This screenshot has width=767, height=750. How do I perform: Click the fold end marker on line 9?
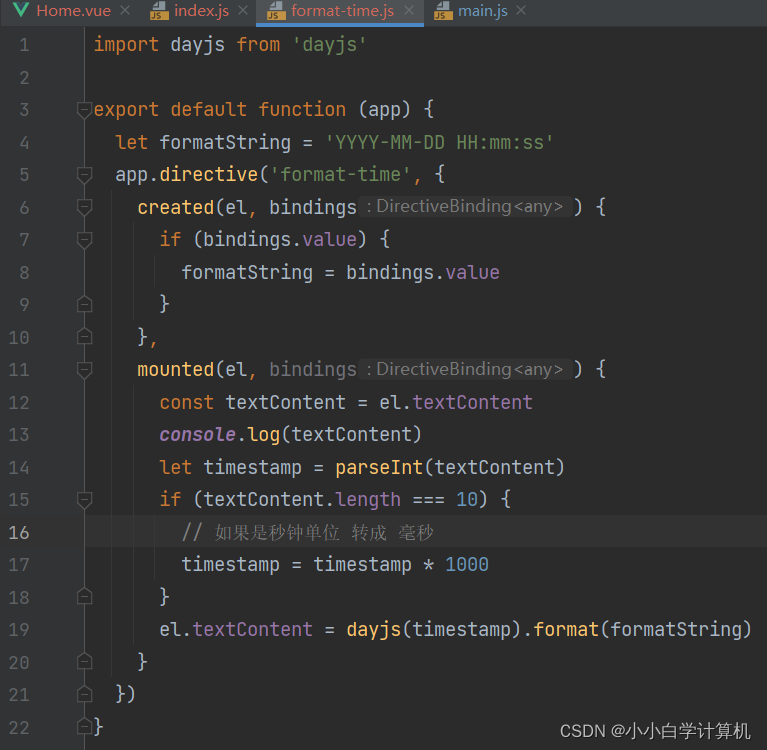click(85, 304)
